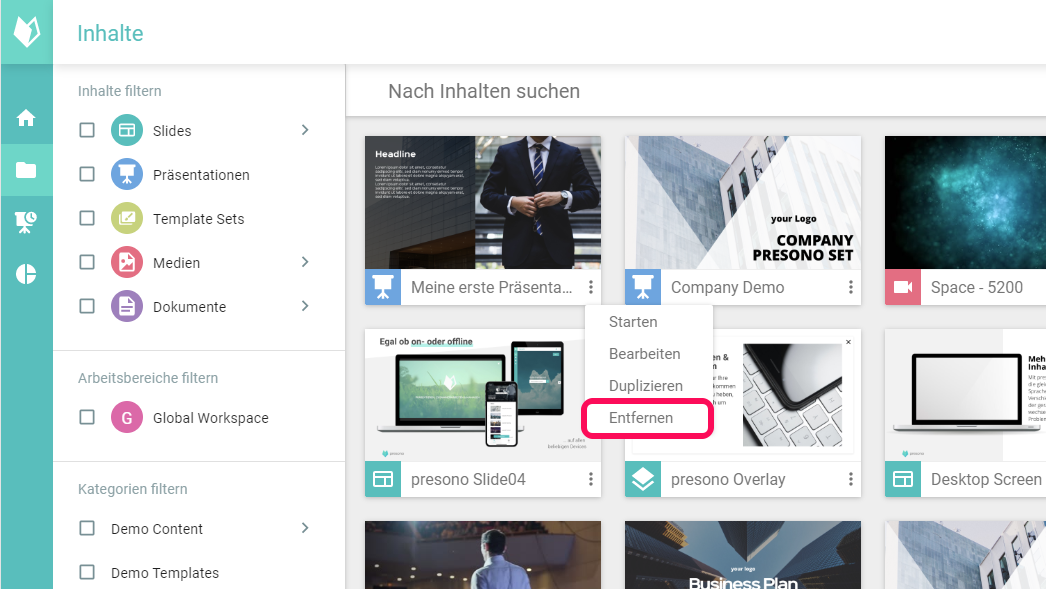Close the presono Overlay thumbnail x
1046x589 pixels.
849,342
